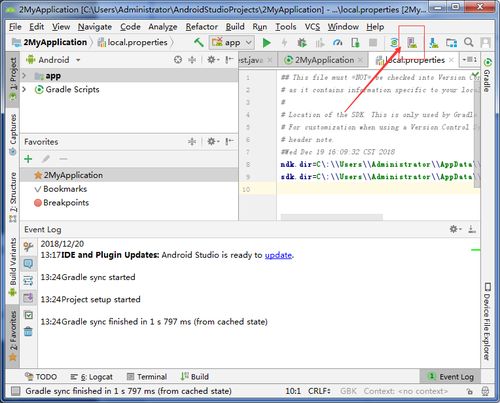Click the Event Log button in status bar
This screenshot has height=403, width=500.
pos(451,377)
